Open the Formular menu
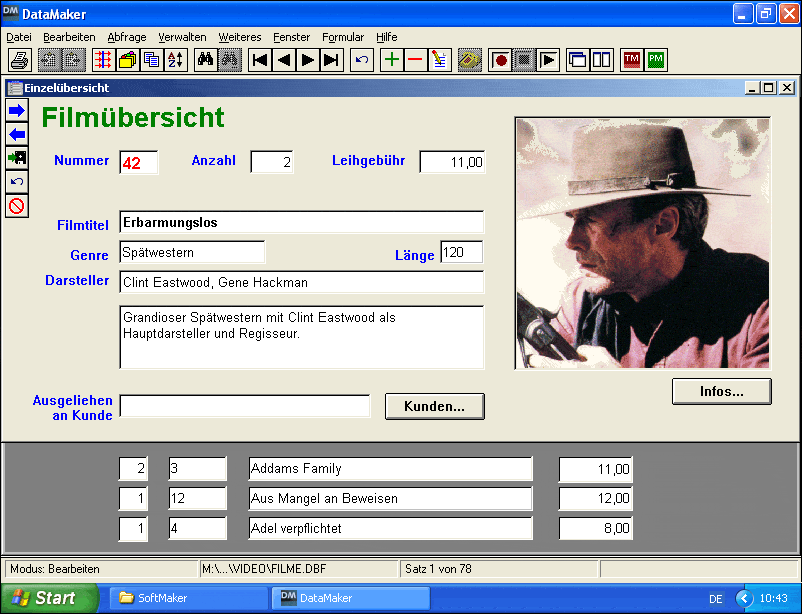Screen dimensions: 802x614 (x=343, y=37)
